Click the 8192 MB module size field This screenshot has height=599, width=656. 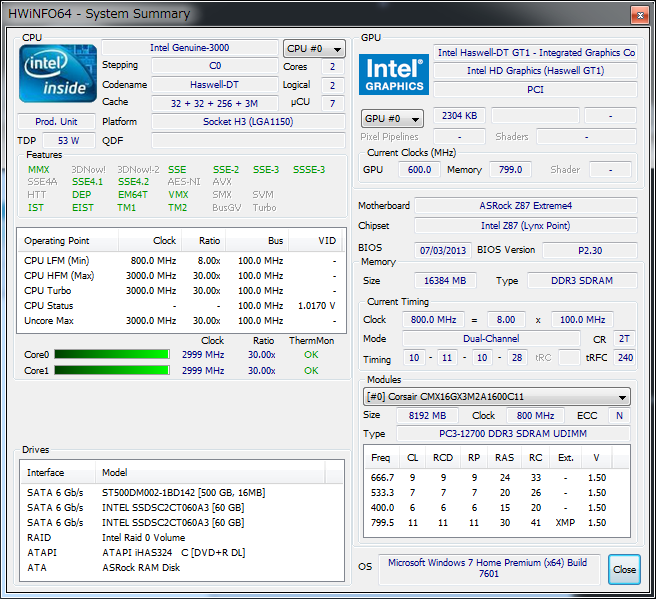click(428, 416)
